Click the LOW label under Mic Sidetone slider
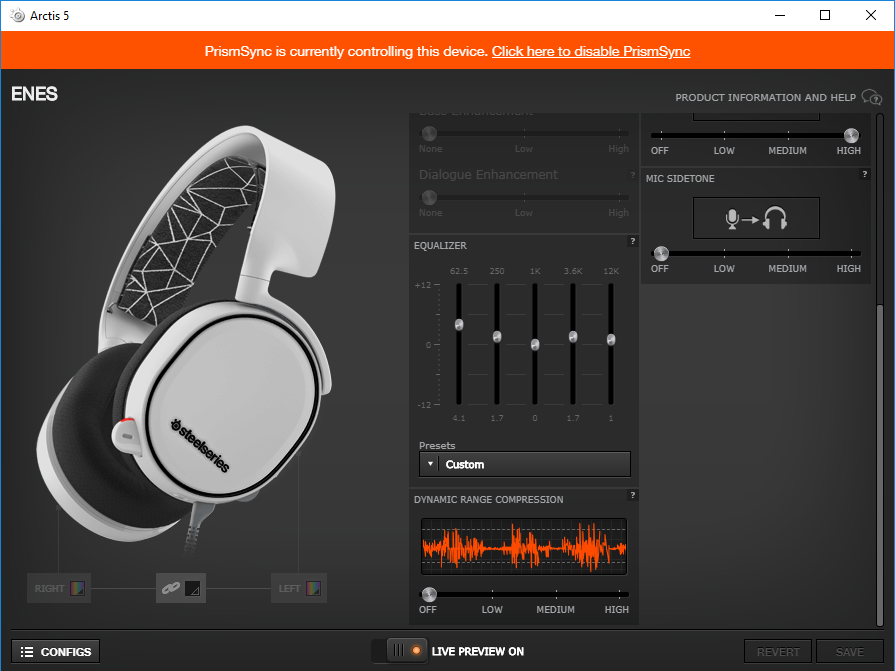 (x=724, y=268)
